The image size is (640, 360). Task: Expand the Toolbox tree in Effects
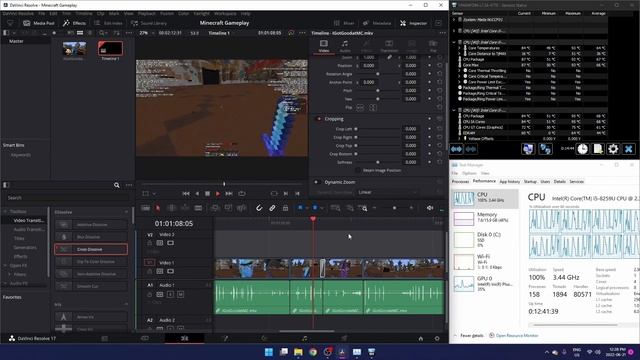click(5, 211)
